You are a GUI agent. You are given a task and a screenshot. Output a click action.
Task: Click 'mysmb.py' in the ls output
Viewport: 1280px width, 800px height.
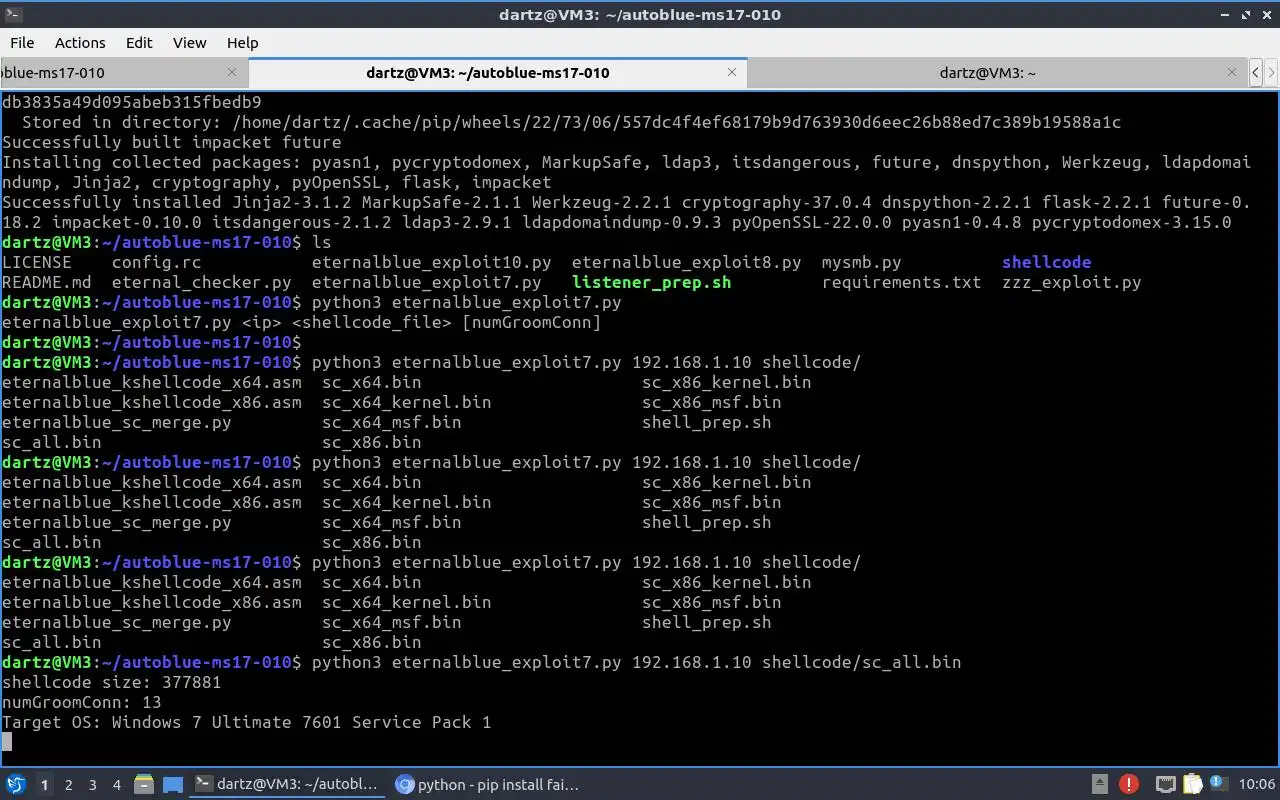861,262
